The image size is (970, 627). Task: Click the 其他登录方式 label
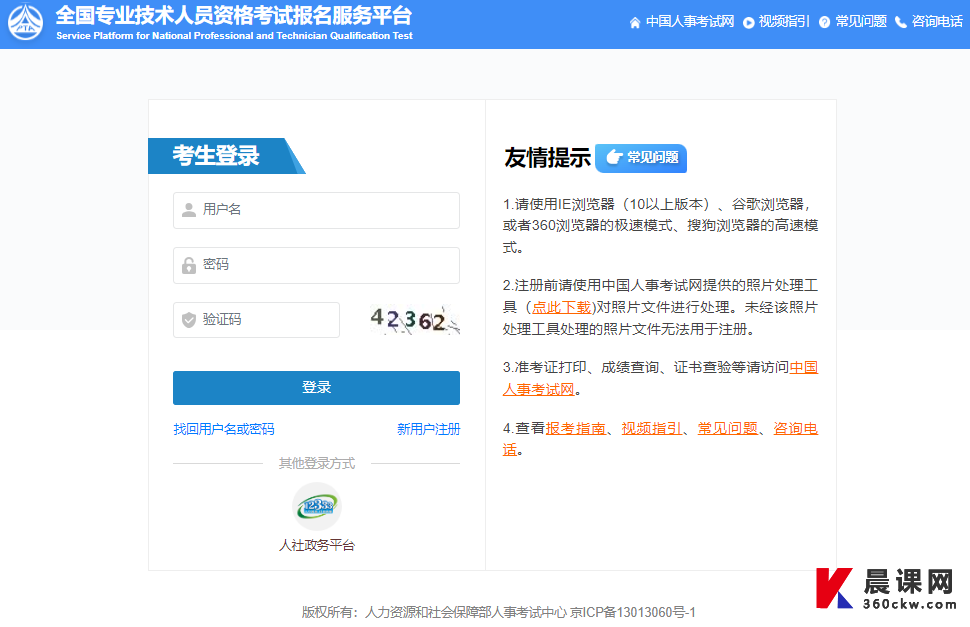pyautogui.click(x=316, y=463)
